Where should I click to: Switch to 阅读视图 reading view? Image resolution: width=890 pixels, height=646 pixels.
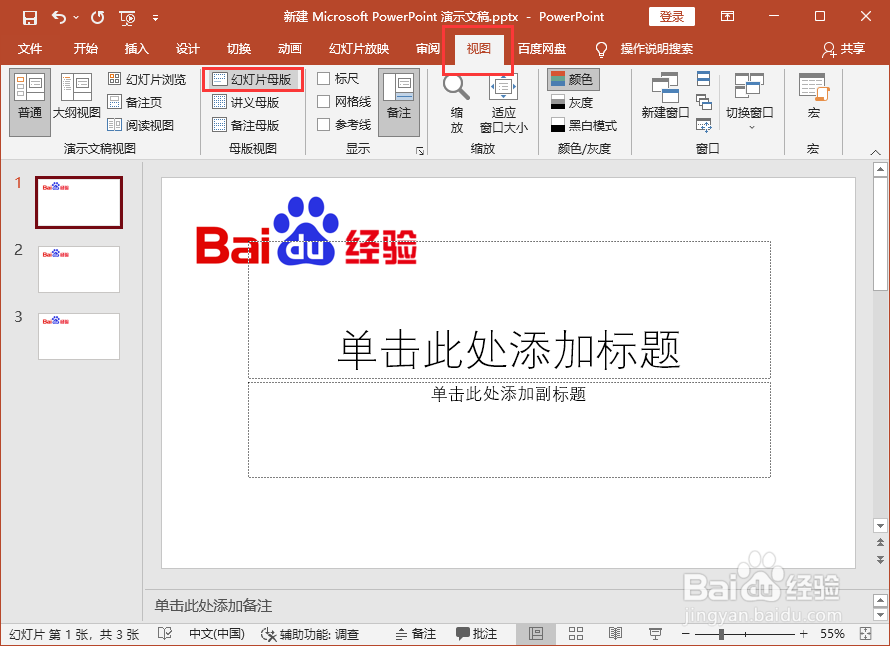pos(141,125)
